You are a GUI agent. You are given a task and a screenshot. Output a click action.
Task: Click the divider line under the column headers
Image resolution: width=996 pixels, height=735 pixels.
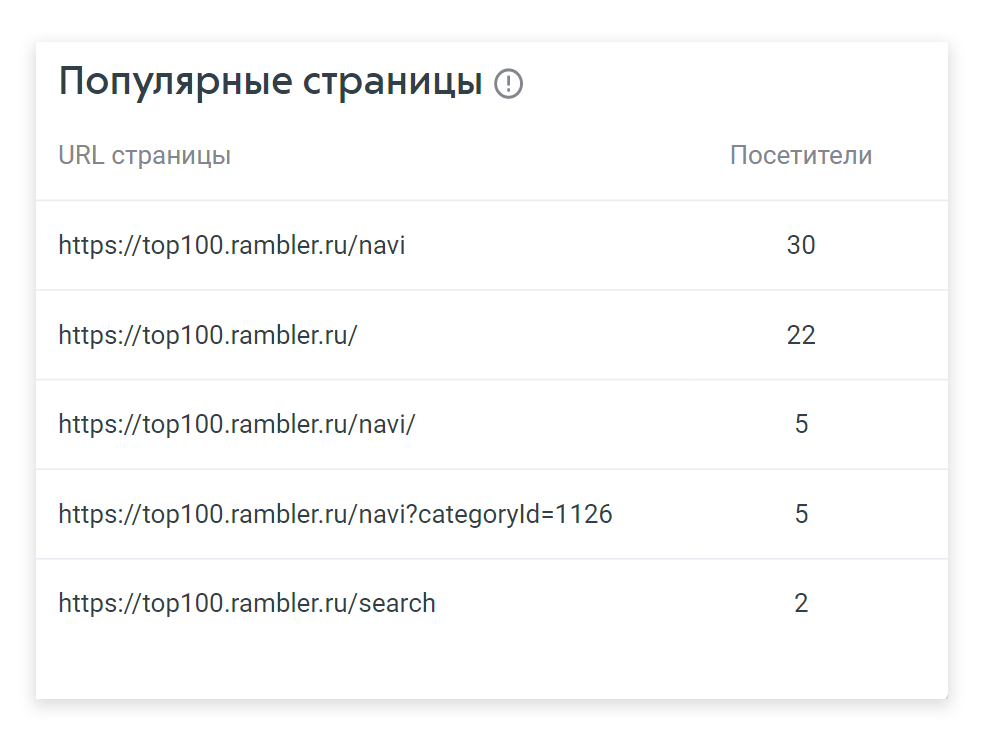pyautogui.click(x=490, y=200)
